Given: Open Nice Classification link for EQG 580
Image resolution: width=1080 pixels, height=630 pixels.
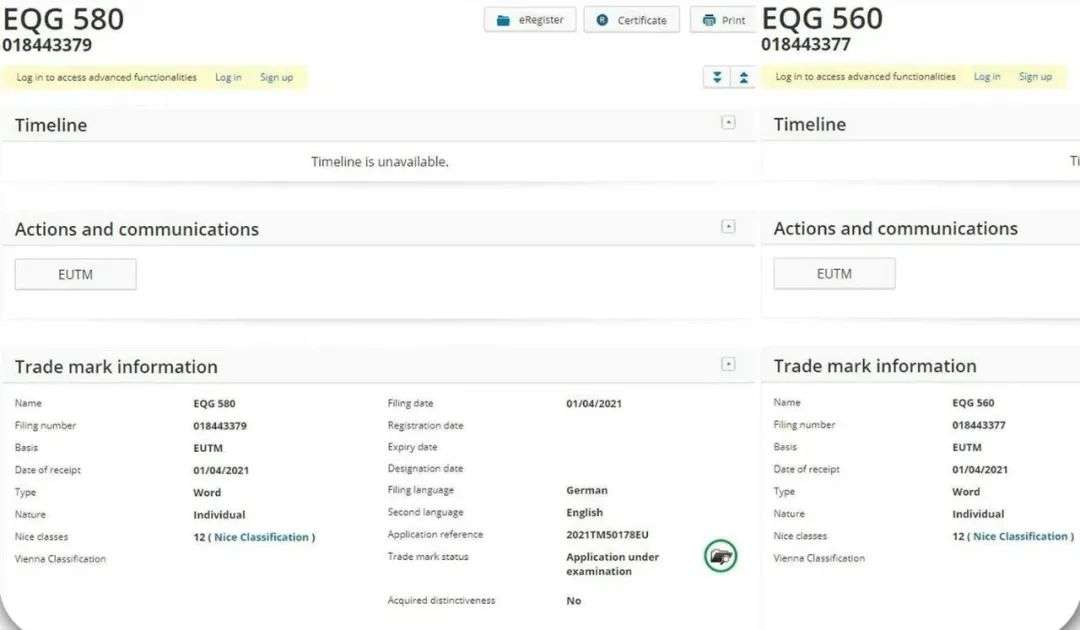Looking at the screenshot, I should tap(262, 537).
